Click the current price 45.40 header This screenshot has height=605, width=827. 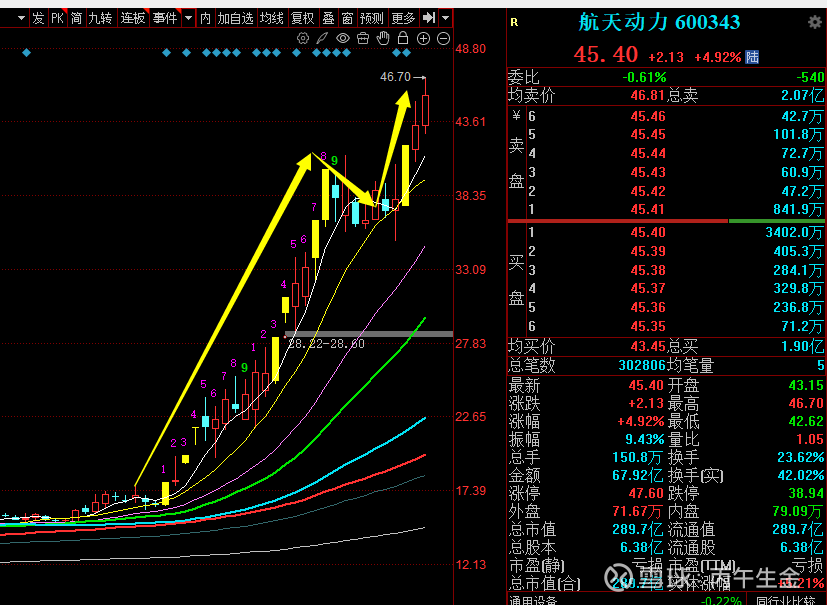605,55
